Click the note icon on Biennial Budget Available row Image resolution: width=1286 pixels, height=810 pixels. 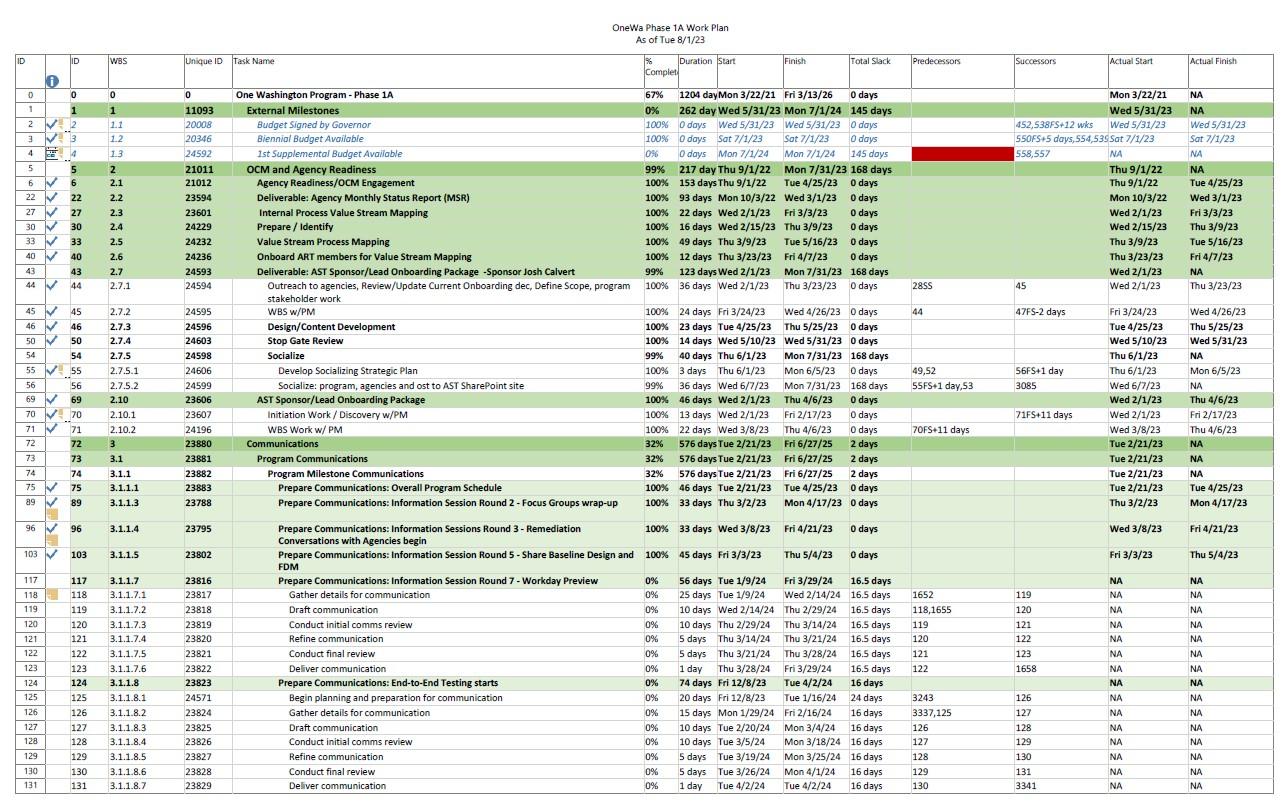(62, 139)
